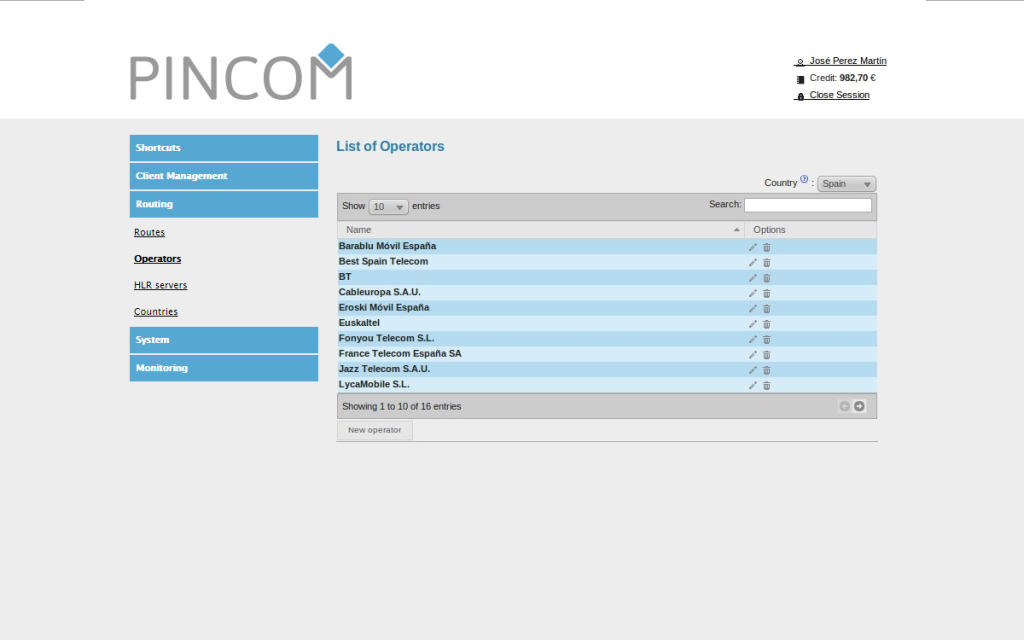This screenshot has width=1024, height=640.
Task: Delete the Euskaltel operator
Action: (767, 324)
